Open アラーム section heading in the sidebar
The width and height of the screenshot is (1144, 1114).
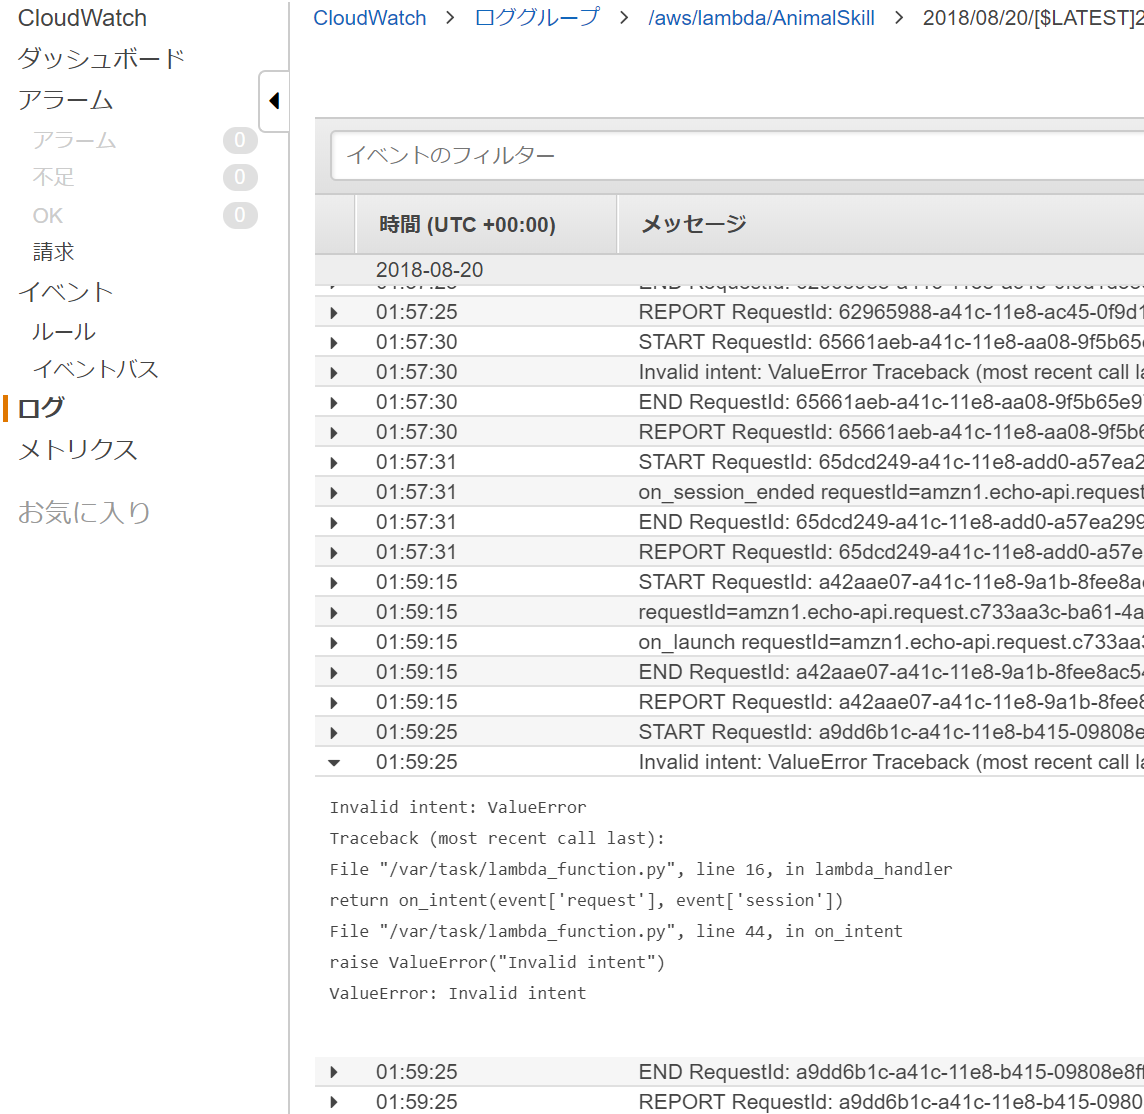click(x=66, y=100)
